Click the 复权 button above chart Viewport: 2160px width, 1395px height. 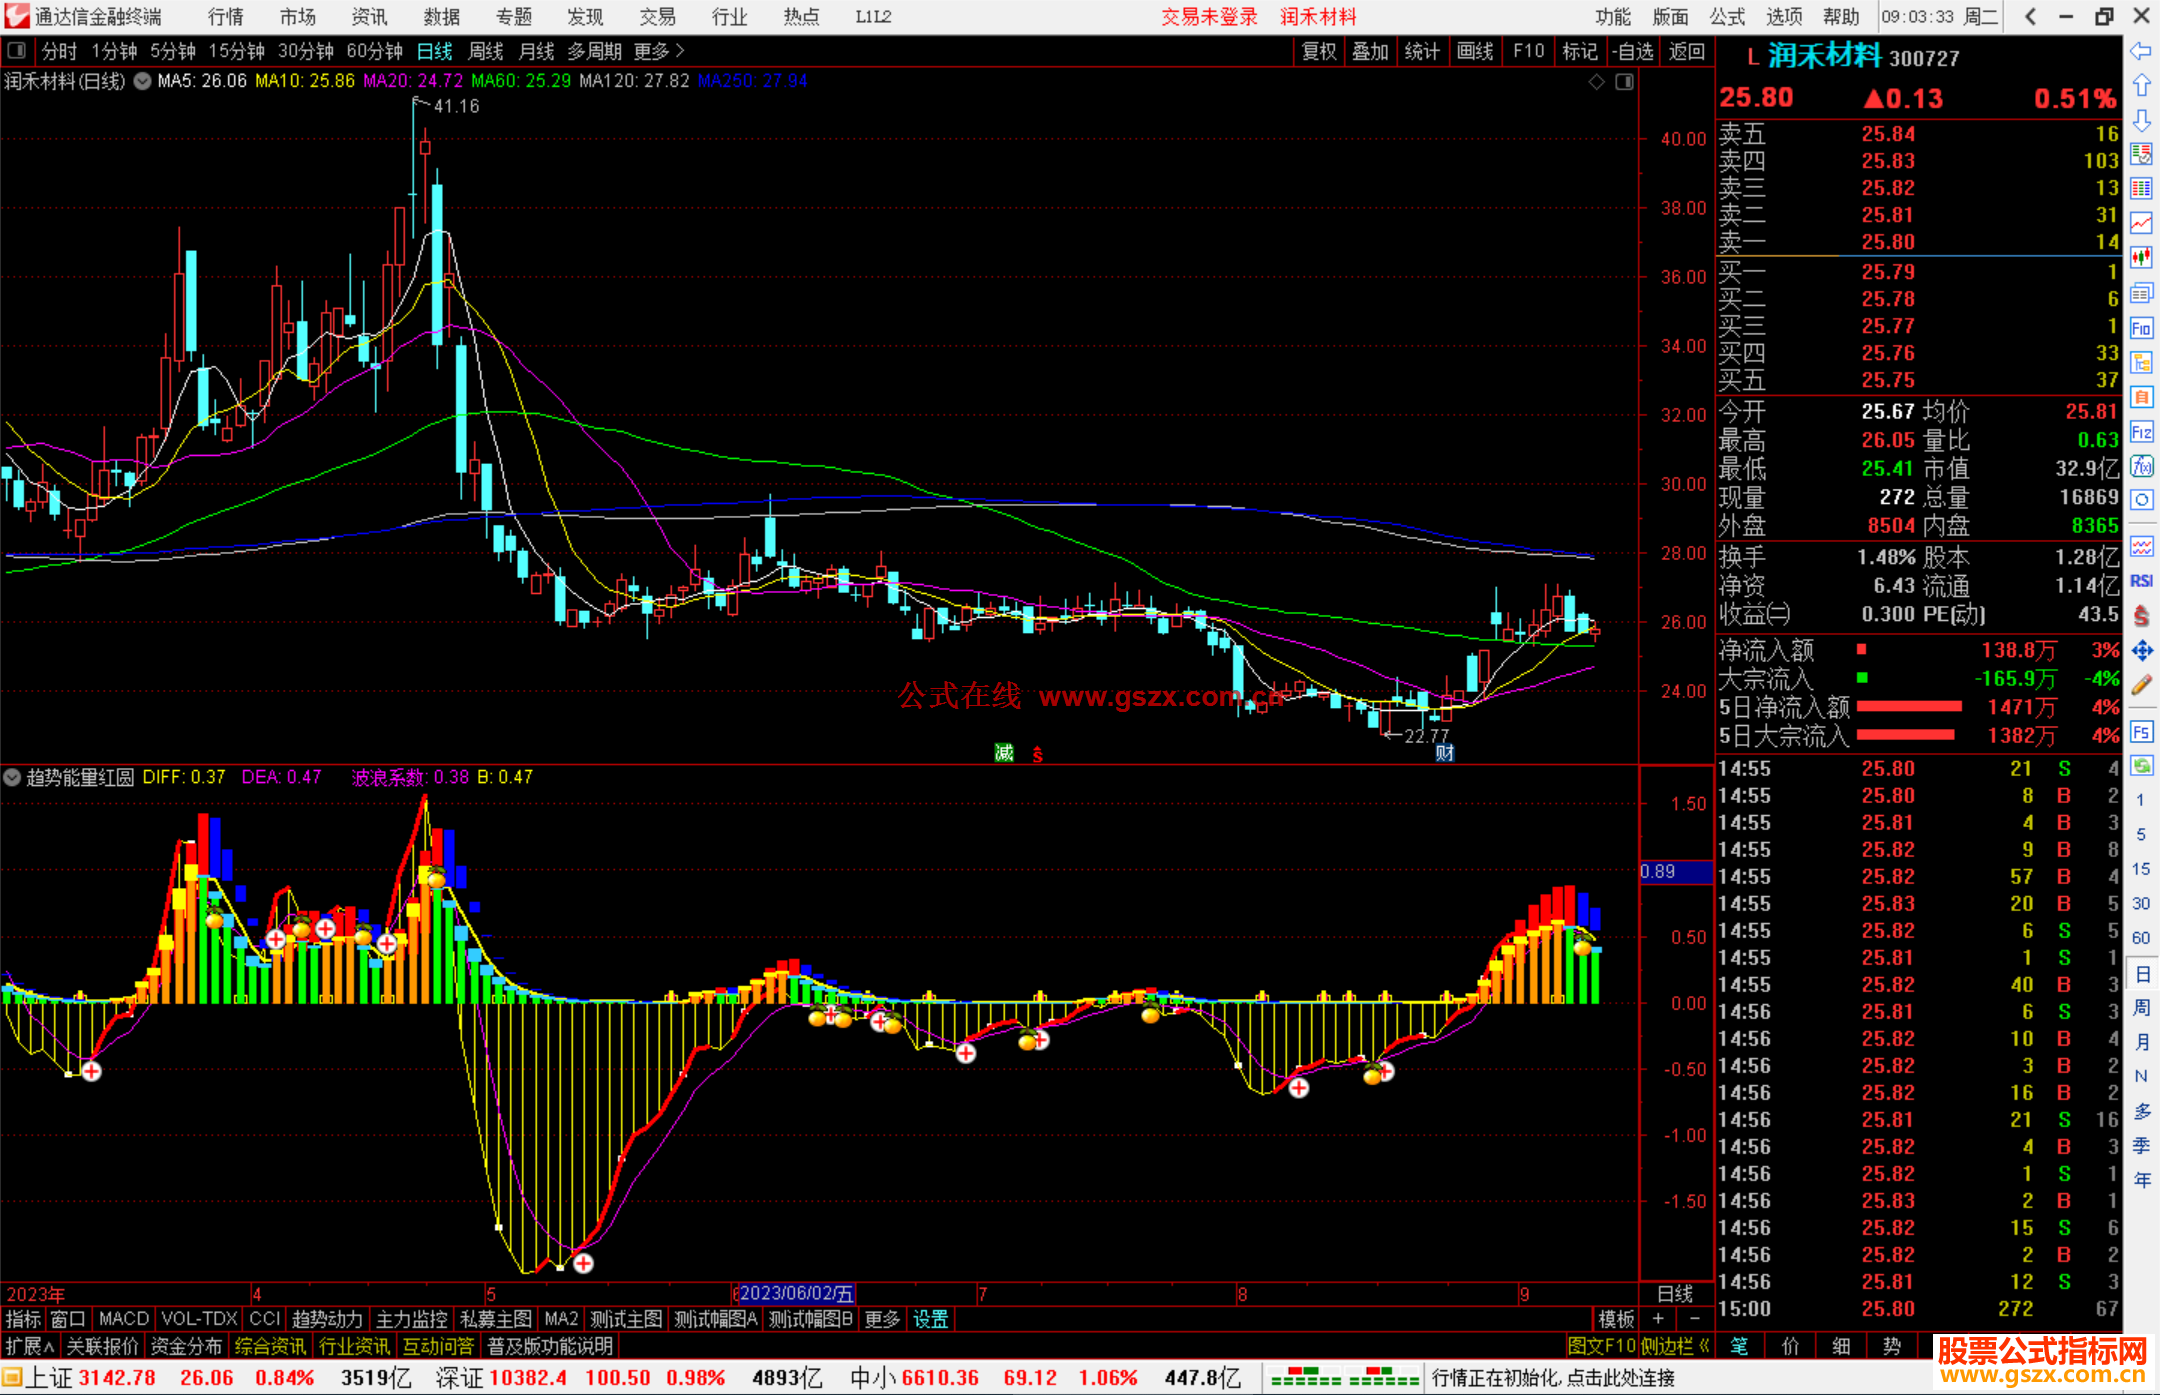1319,50
